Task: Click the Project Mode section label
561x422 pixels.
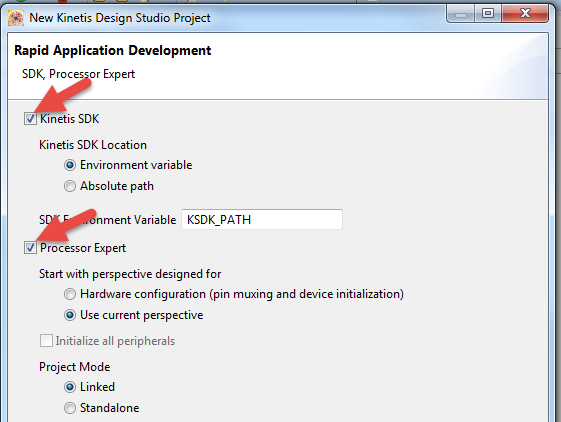Action: pos(75,367)
